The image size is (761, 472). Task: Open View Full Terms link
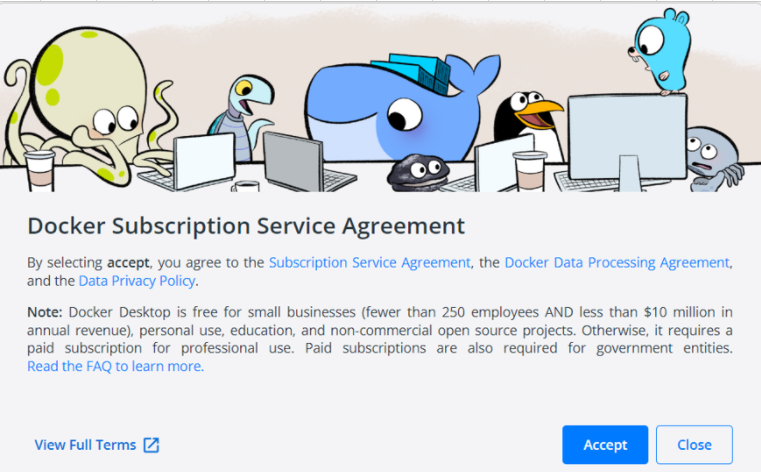point(85,445)
